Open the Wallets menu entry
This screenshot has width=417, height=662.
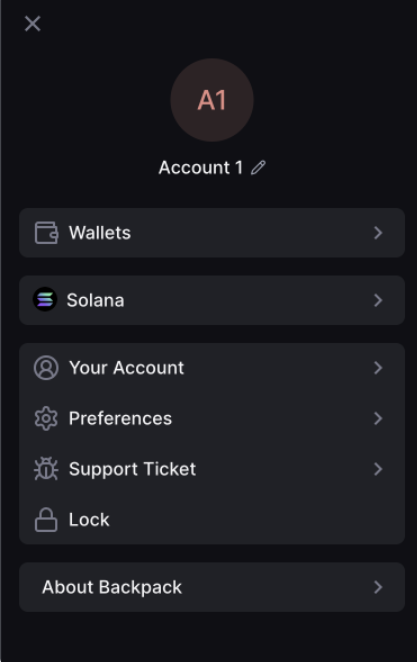pos(212,233)
